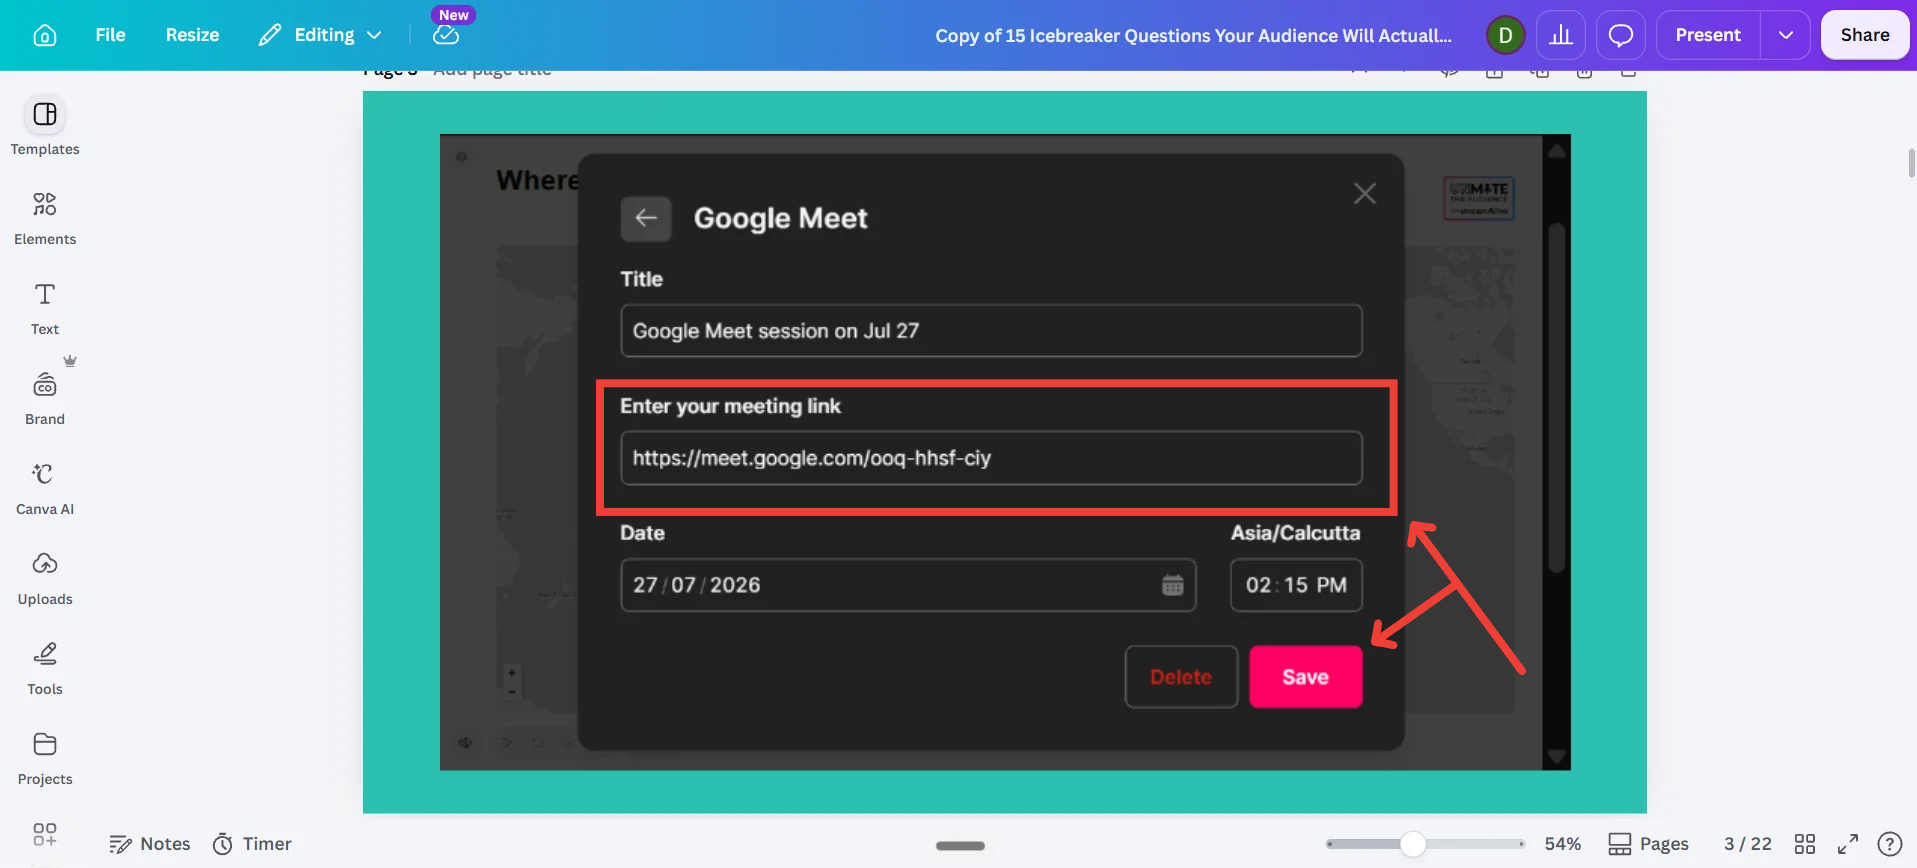Click the bottom drag handle bar
The image size is (1917, 868).
960,846
